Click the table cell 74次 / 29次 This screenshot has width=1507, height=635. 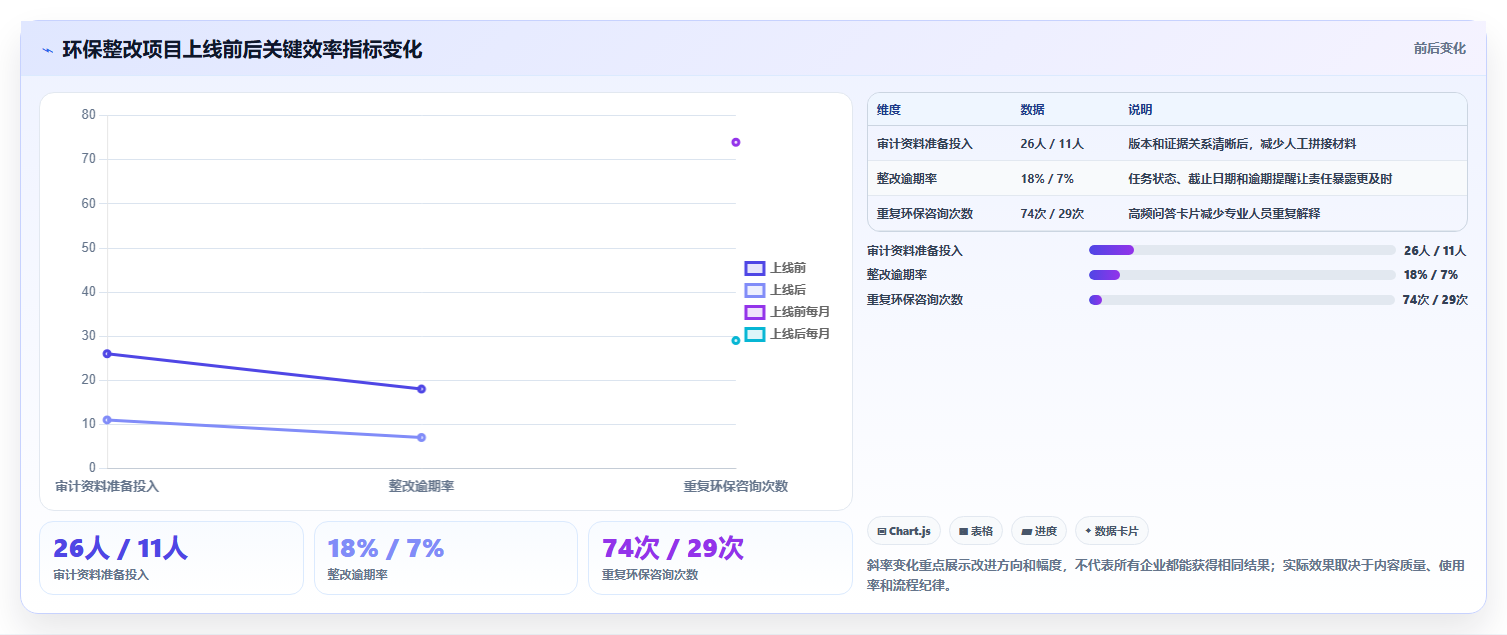(1052, 213)
